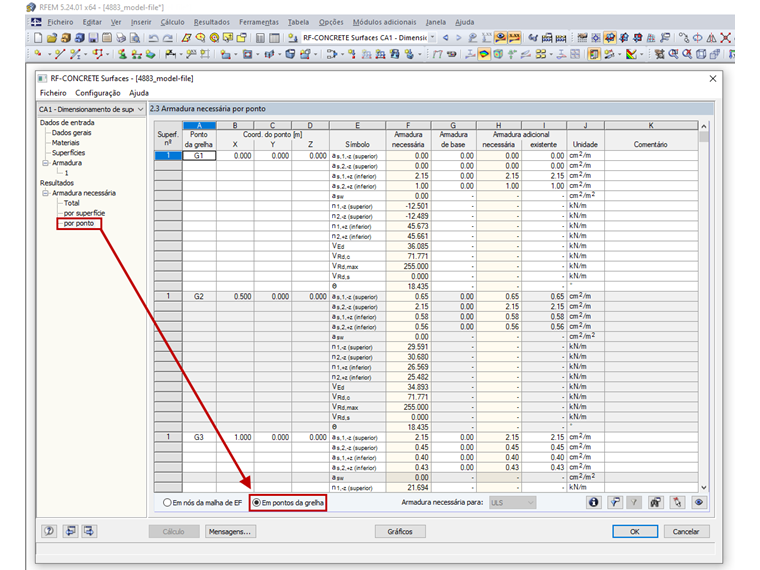The height and width of the screenshot is (570, 760).
Task: Click the scroll up arrow of table scrollbar
Action: [704, 126]
